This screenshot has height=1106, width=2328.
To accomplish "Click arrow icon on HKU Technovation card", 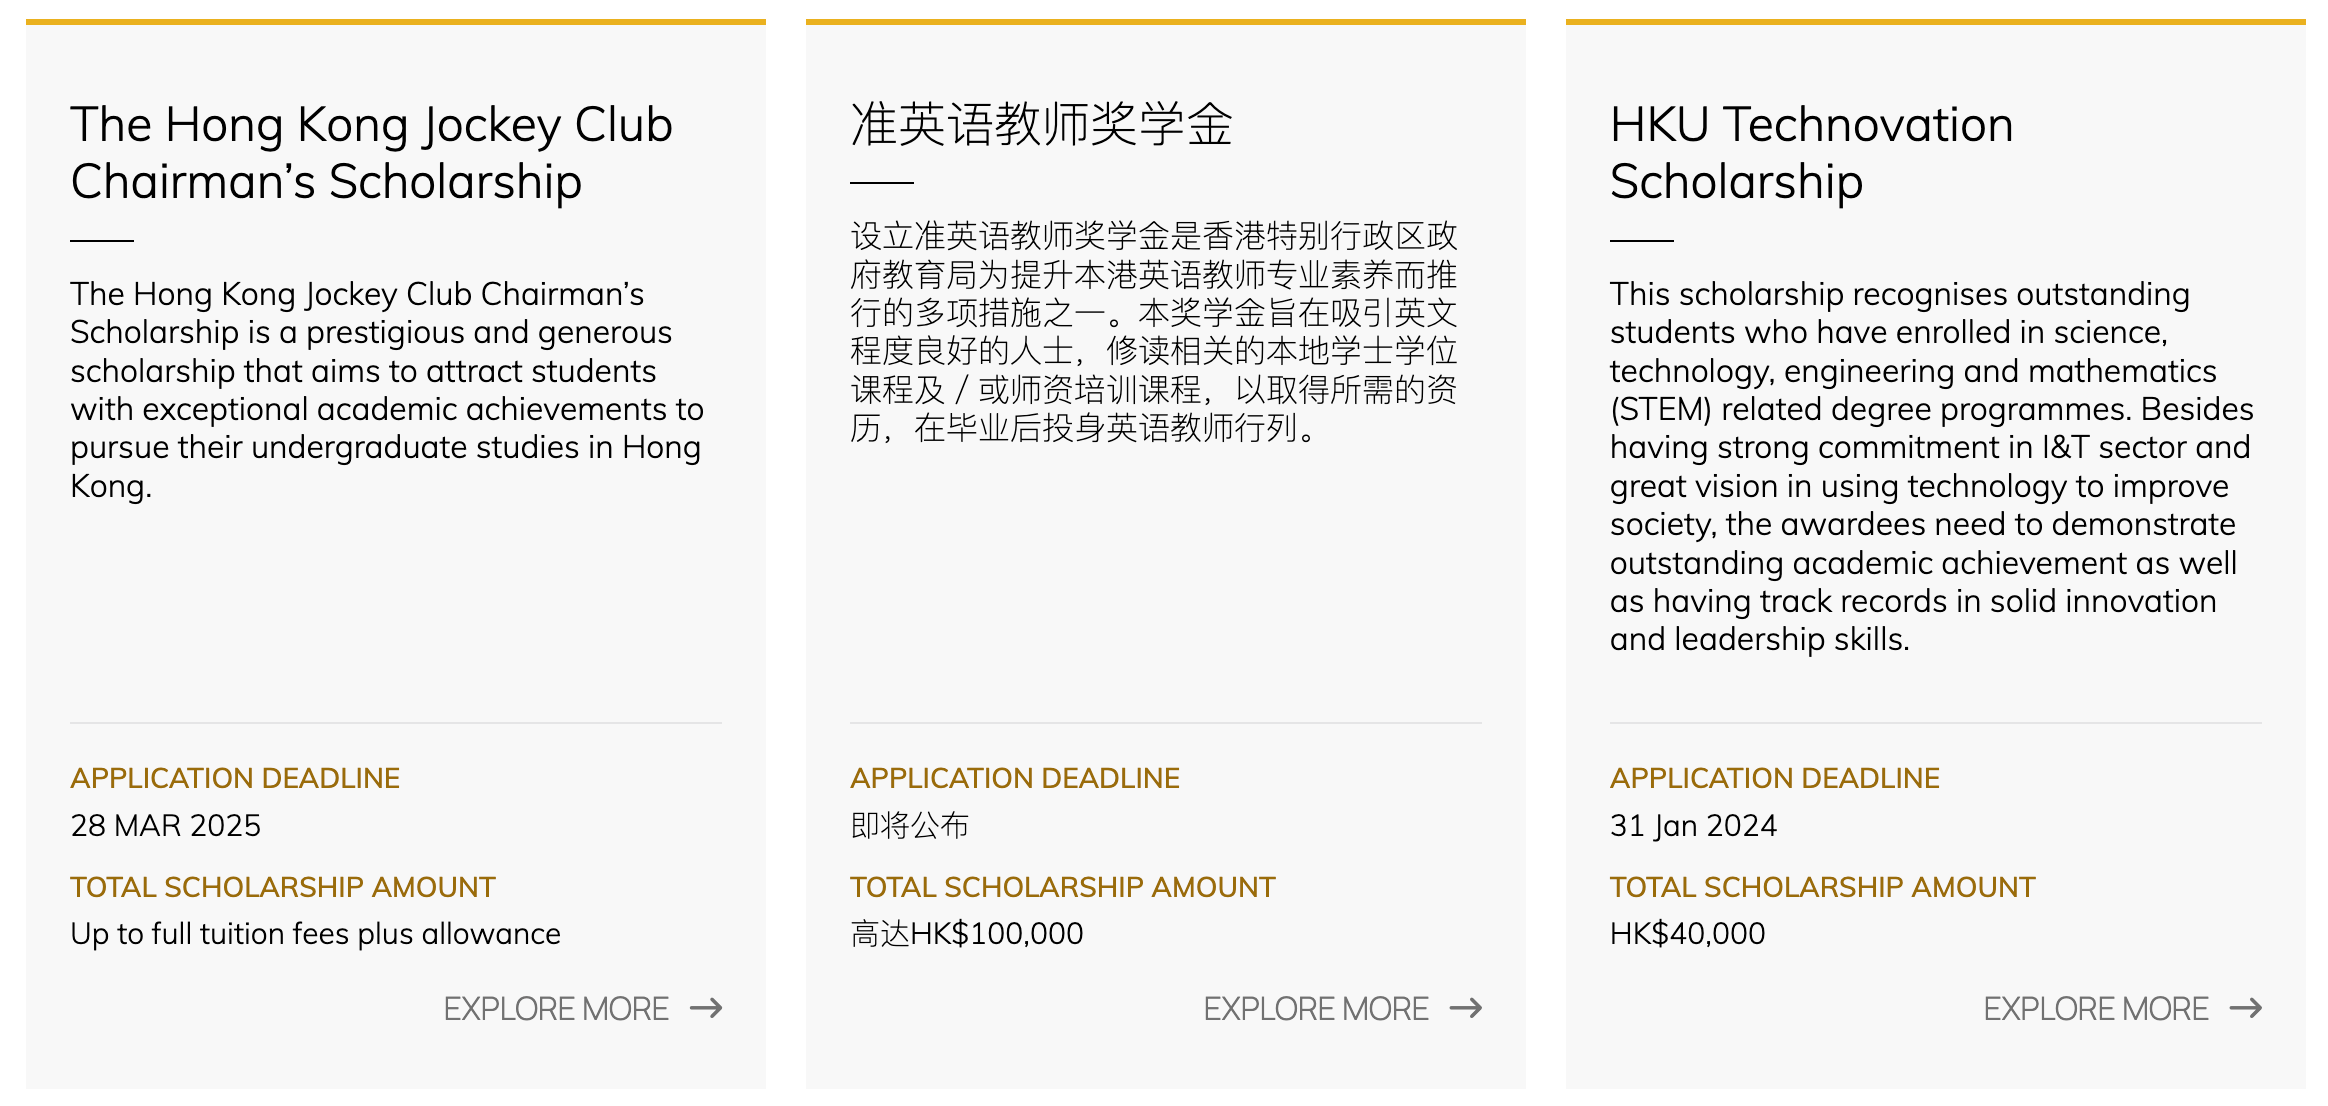I will pos(2246,1008).
